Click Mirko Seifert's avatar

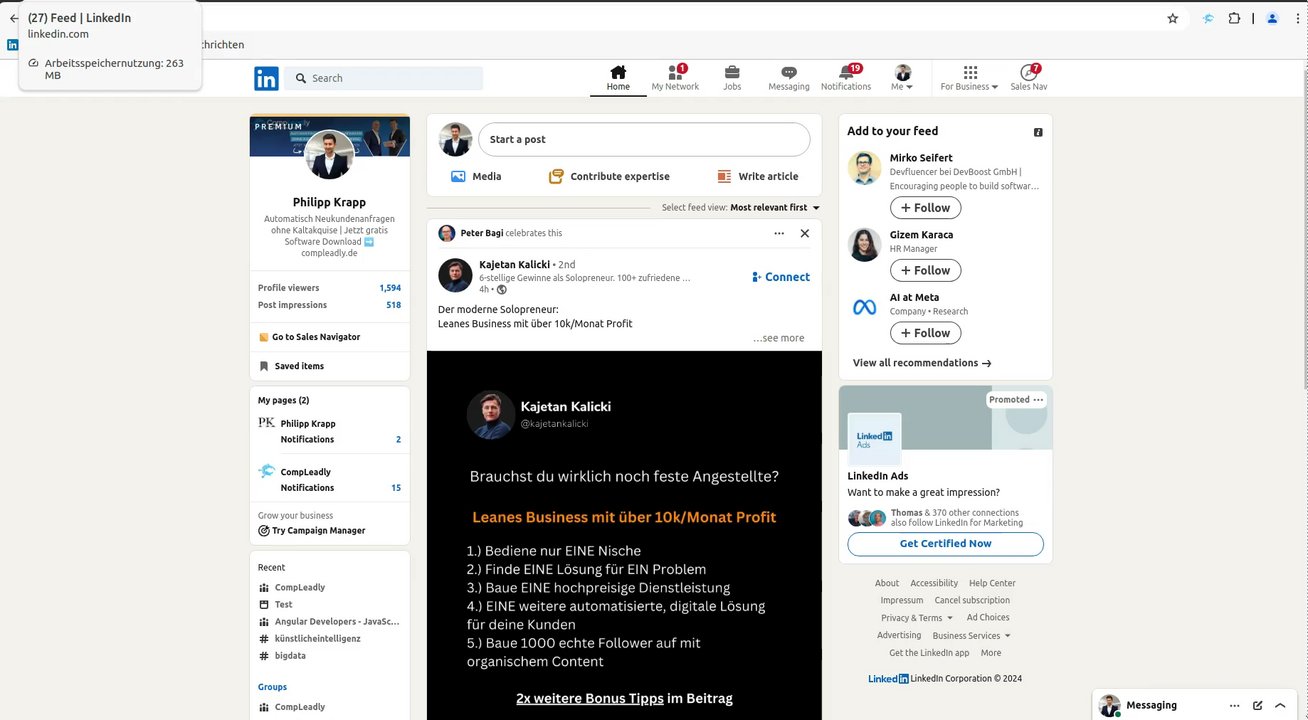pos(864,168)
